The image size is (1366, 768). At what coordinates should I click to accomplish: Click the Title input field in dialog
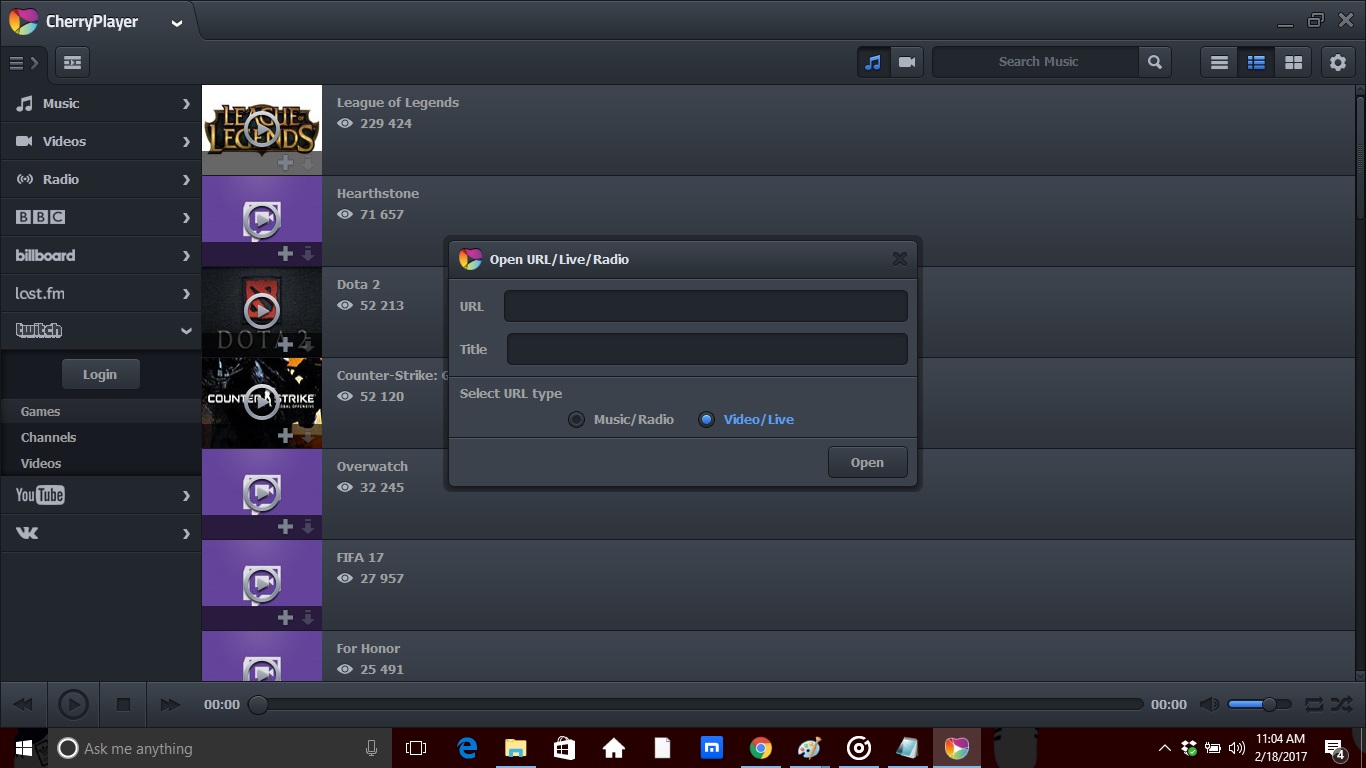707,349
